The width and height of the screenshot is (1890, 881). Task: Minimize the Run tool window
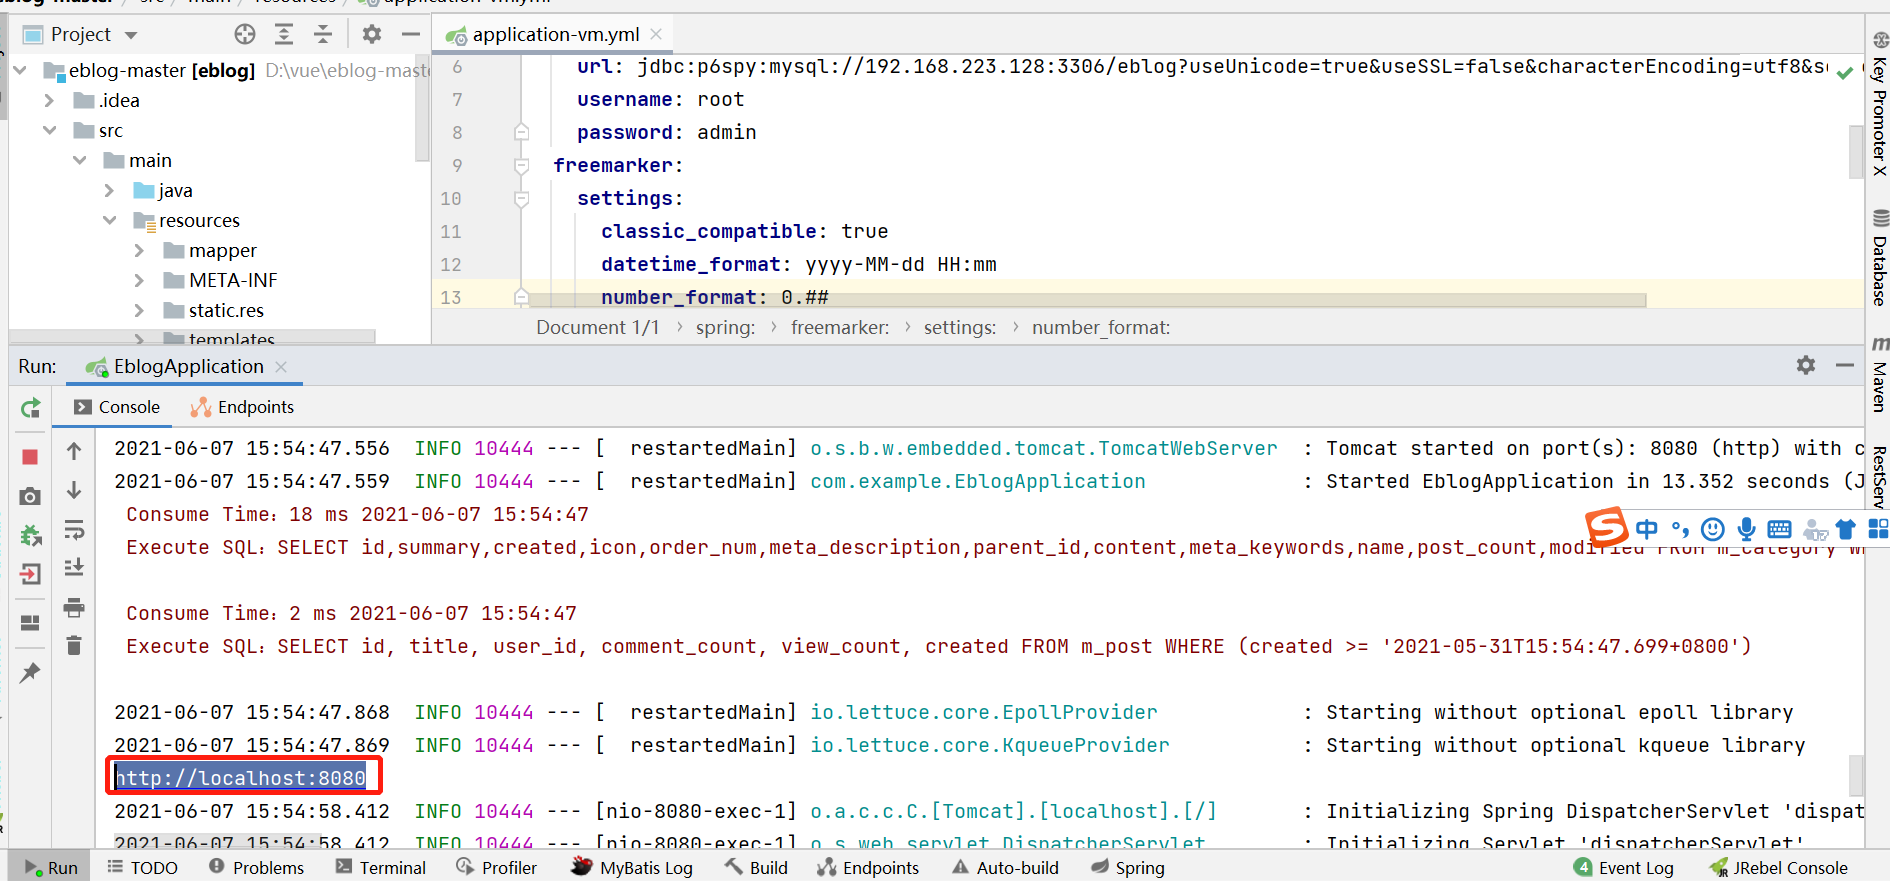click(1845, 365)
